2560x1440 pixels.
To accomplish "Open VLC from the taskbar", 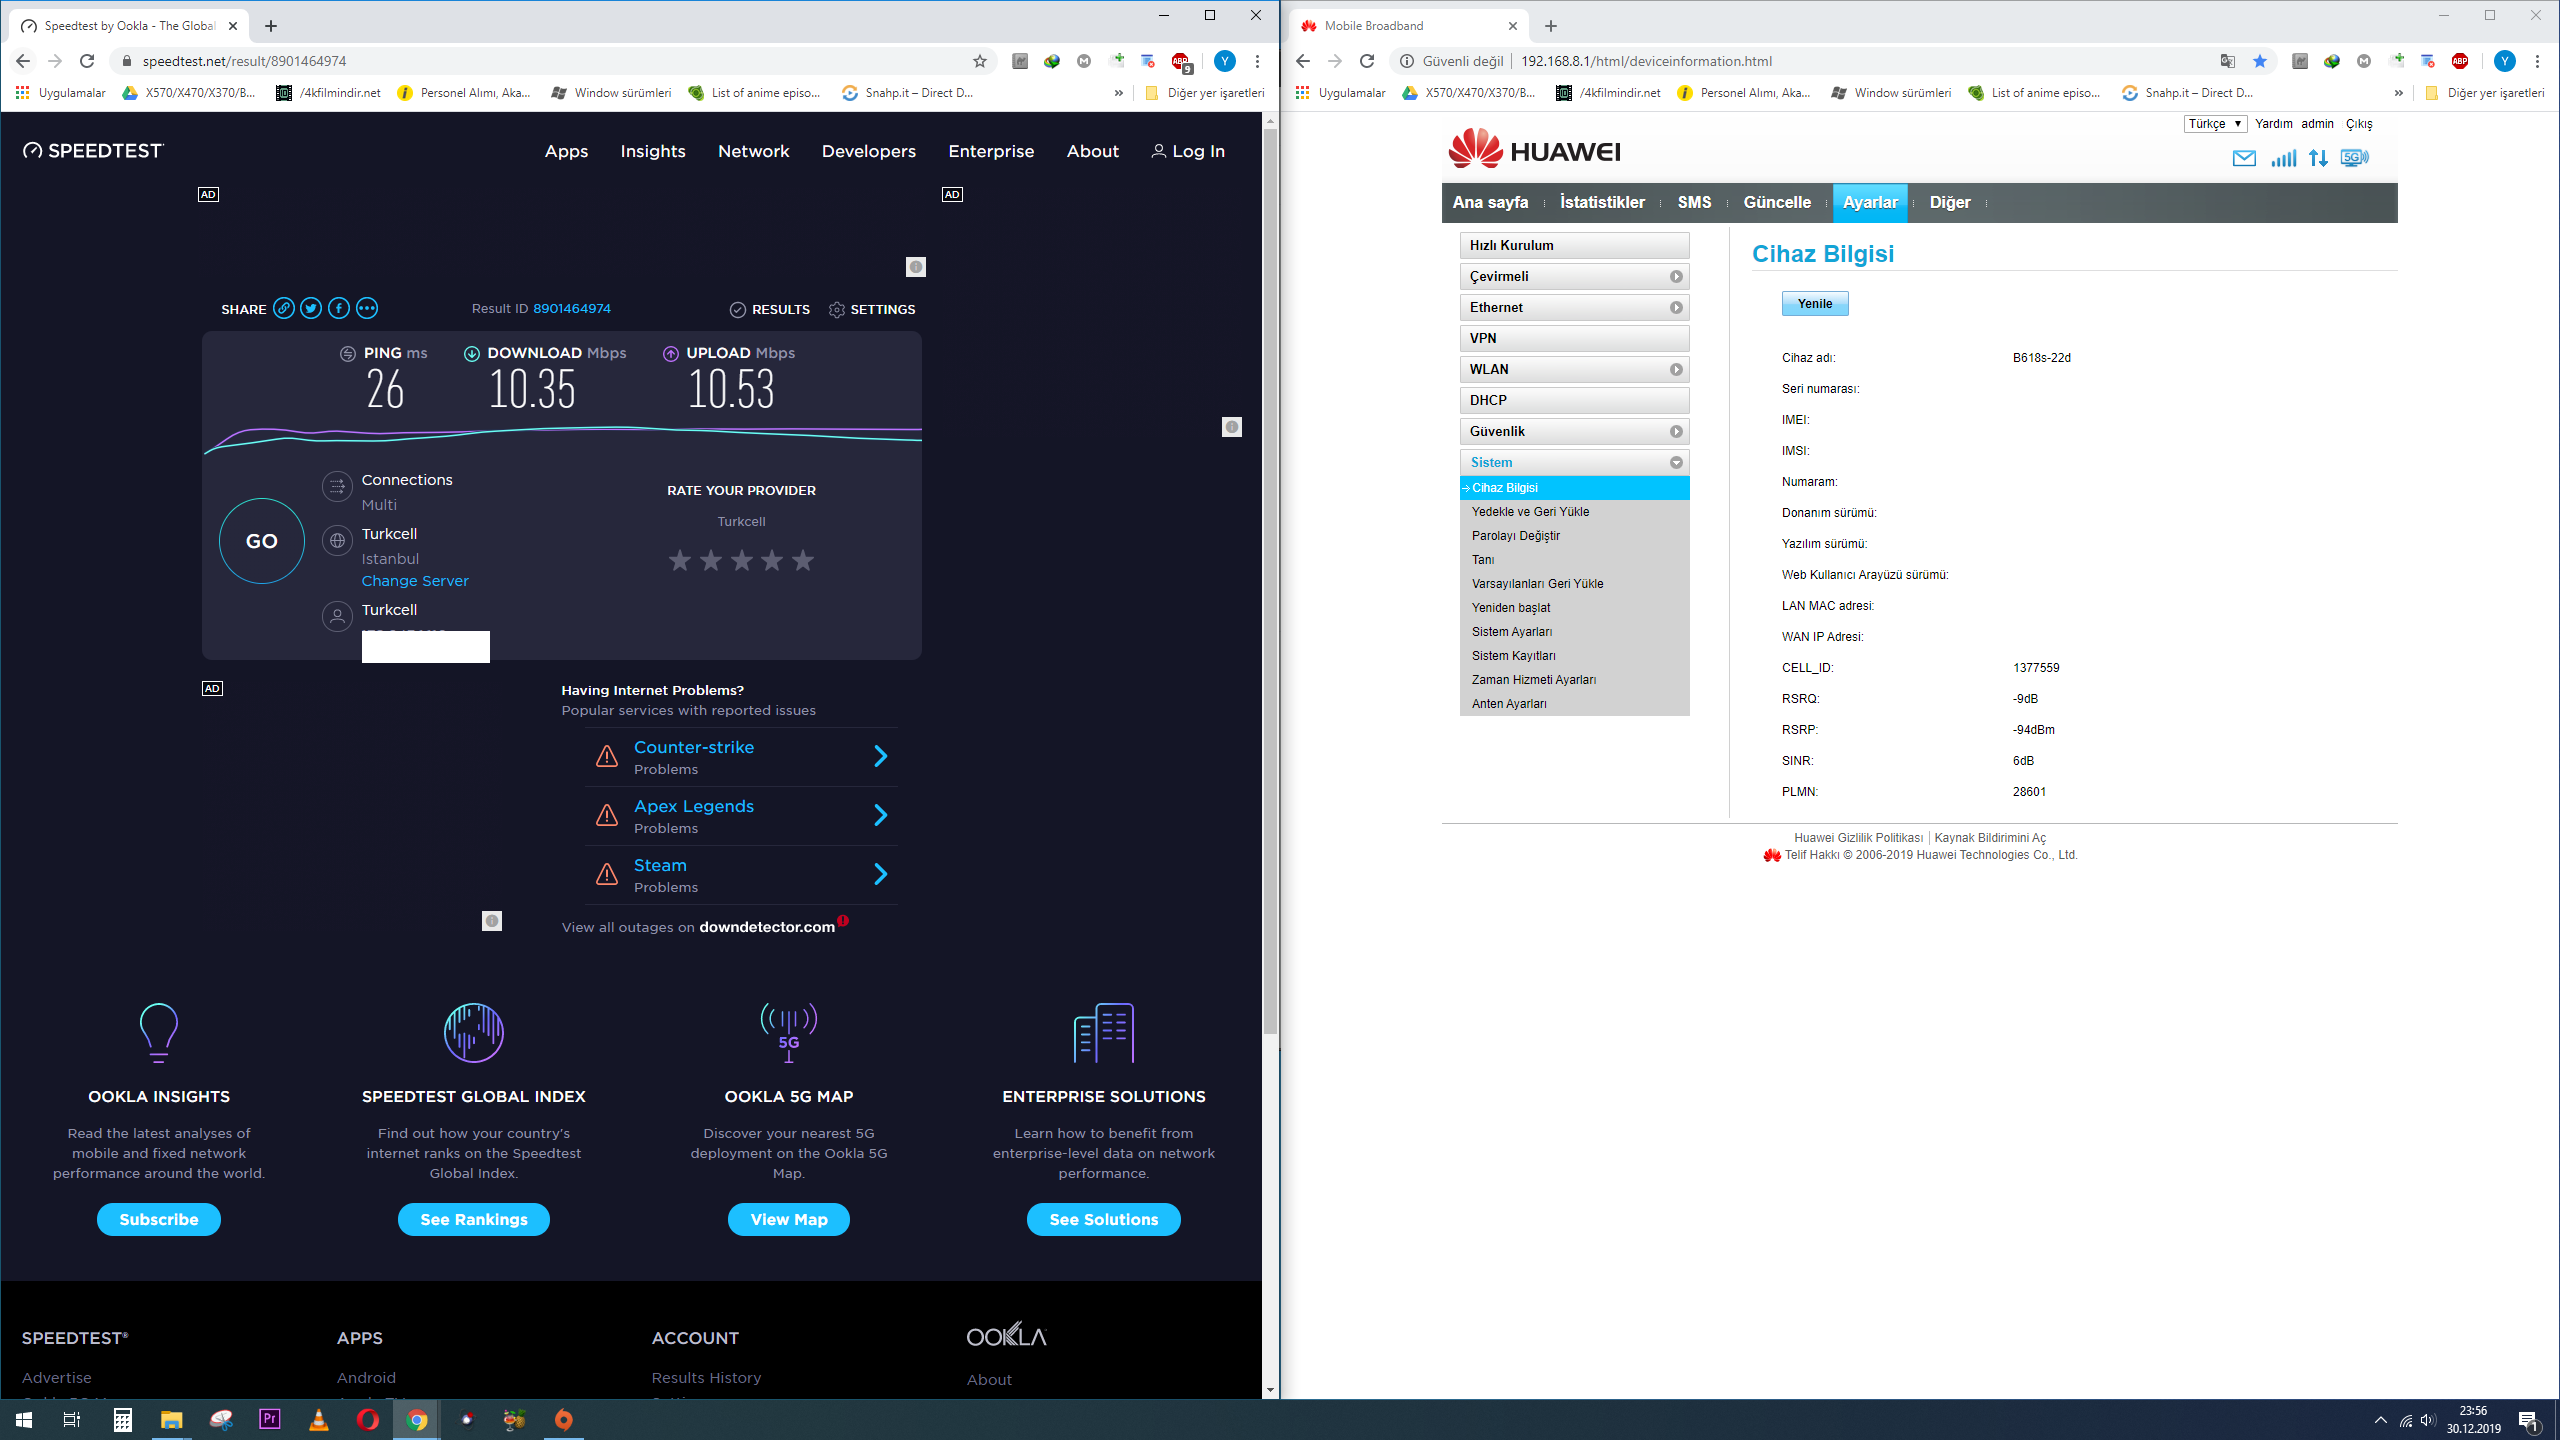I will click(x=318, y=1420).
